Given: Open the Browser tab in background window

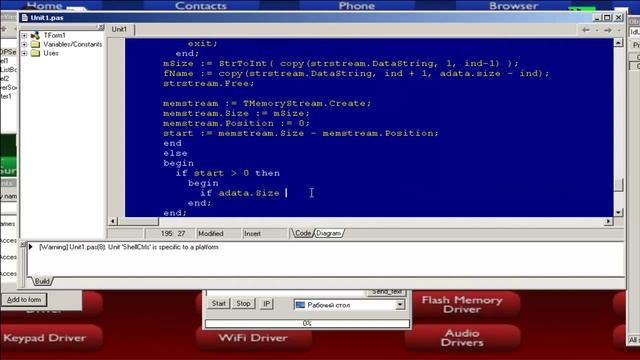Looking at the screenshot, I should [513, 5].
